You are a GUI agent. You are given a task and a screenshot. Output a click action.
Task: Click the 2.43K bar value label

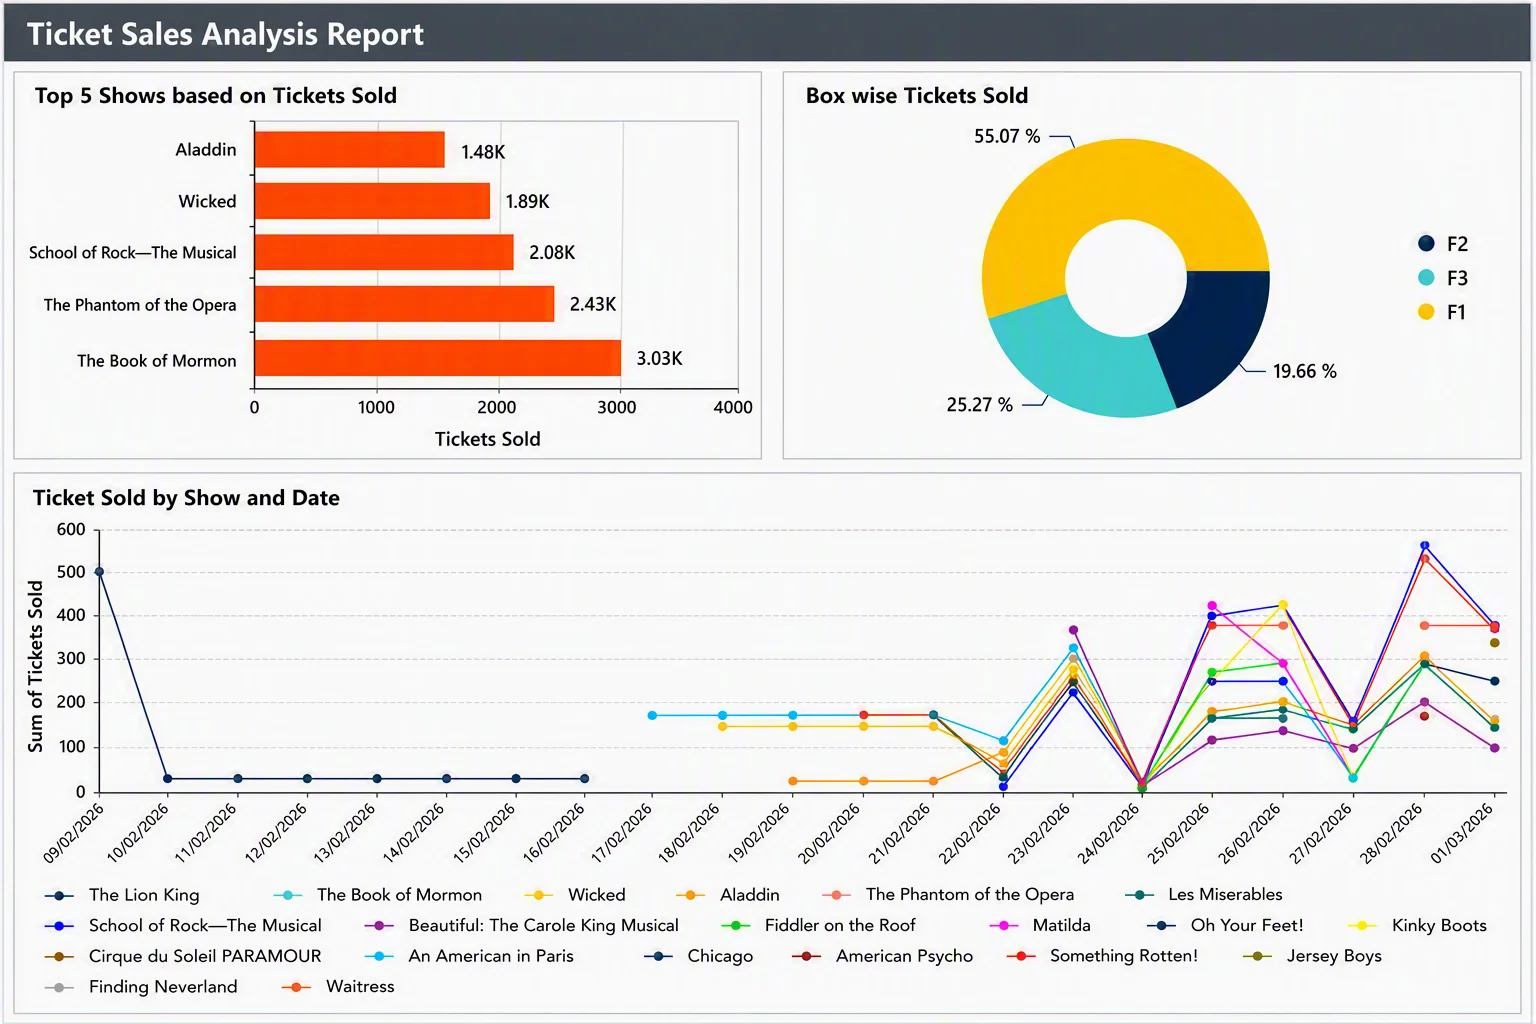593,304
